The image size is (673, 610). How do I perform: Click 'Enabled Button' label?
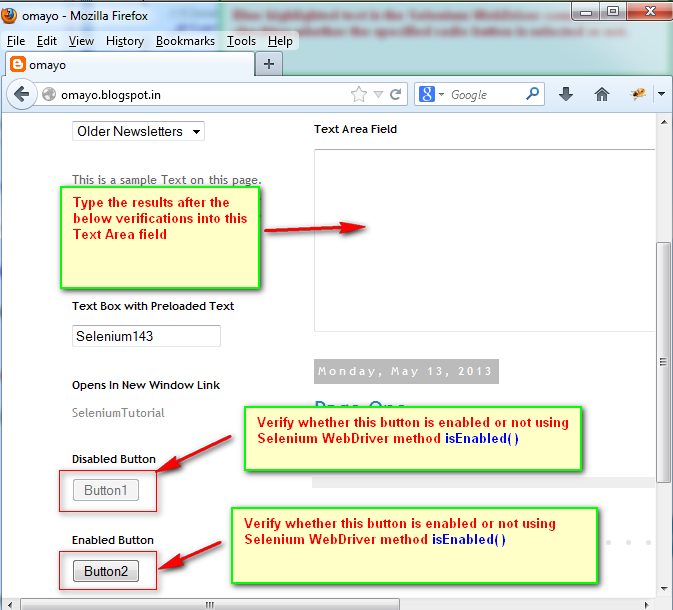[x=112, y=540]
